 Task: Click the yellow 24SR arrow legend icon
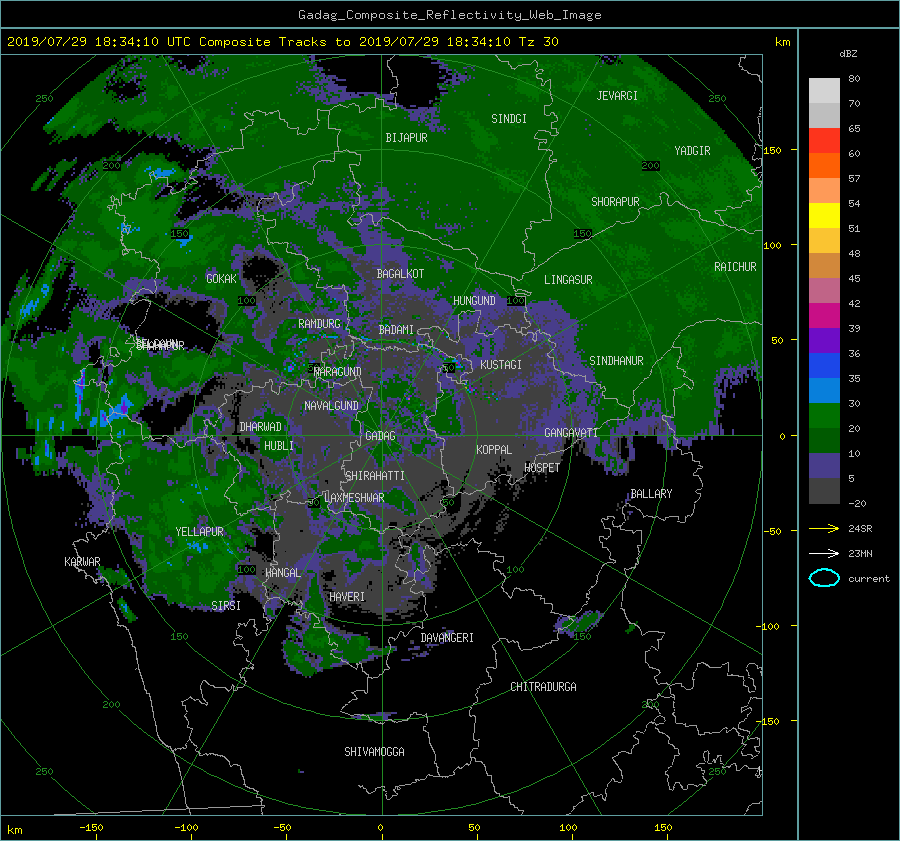pos(824,529)
